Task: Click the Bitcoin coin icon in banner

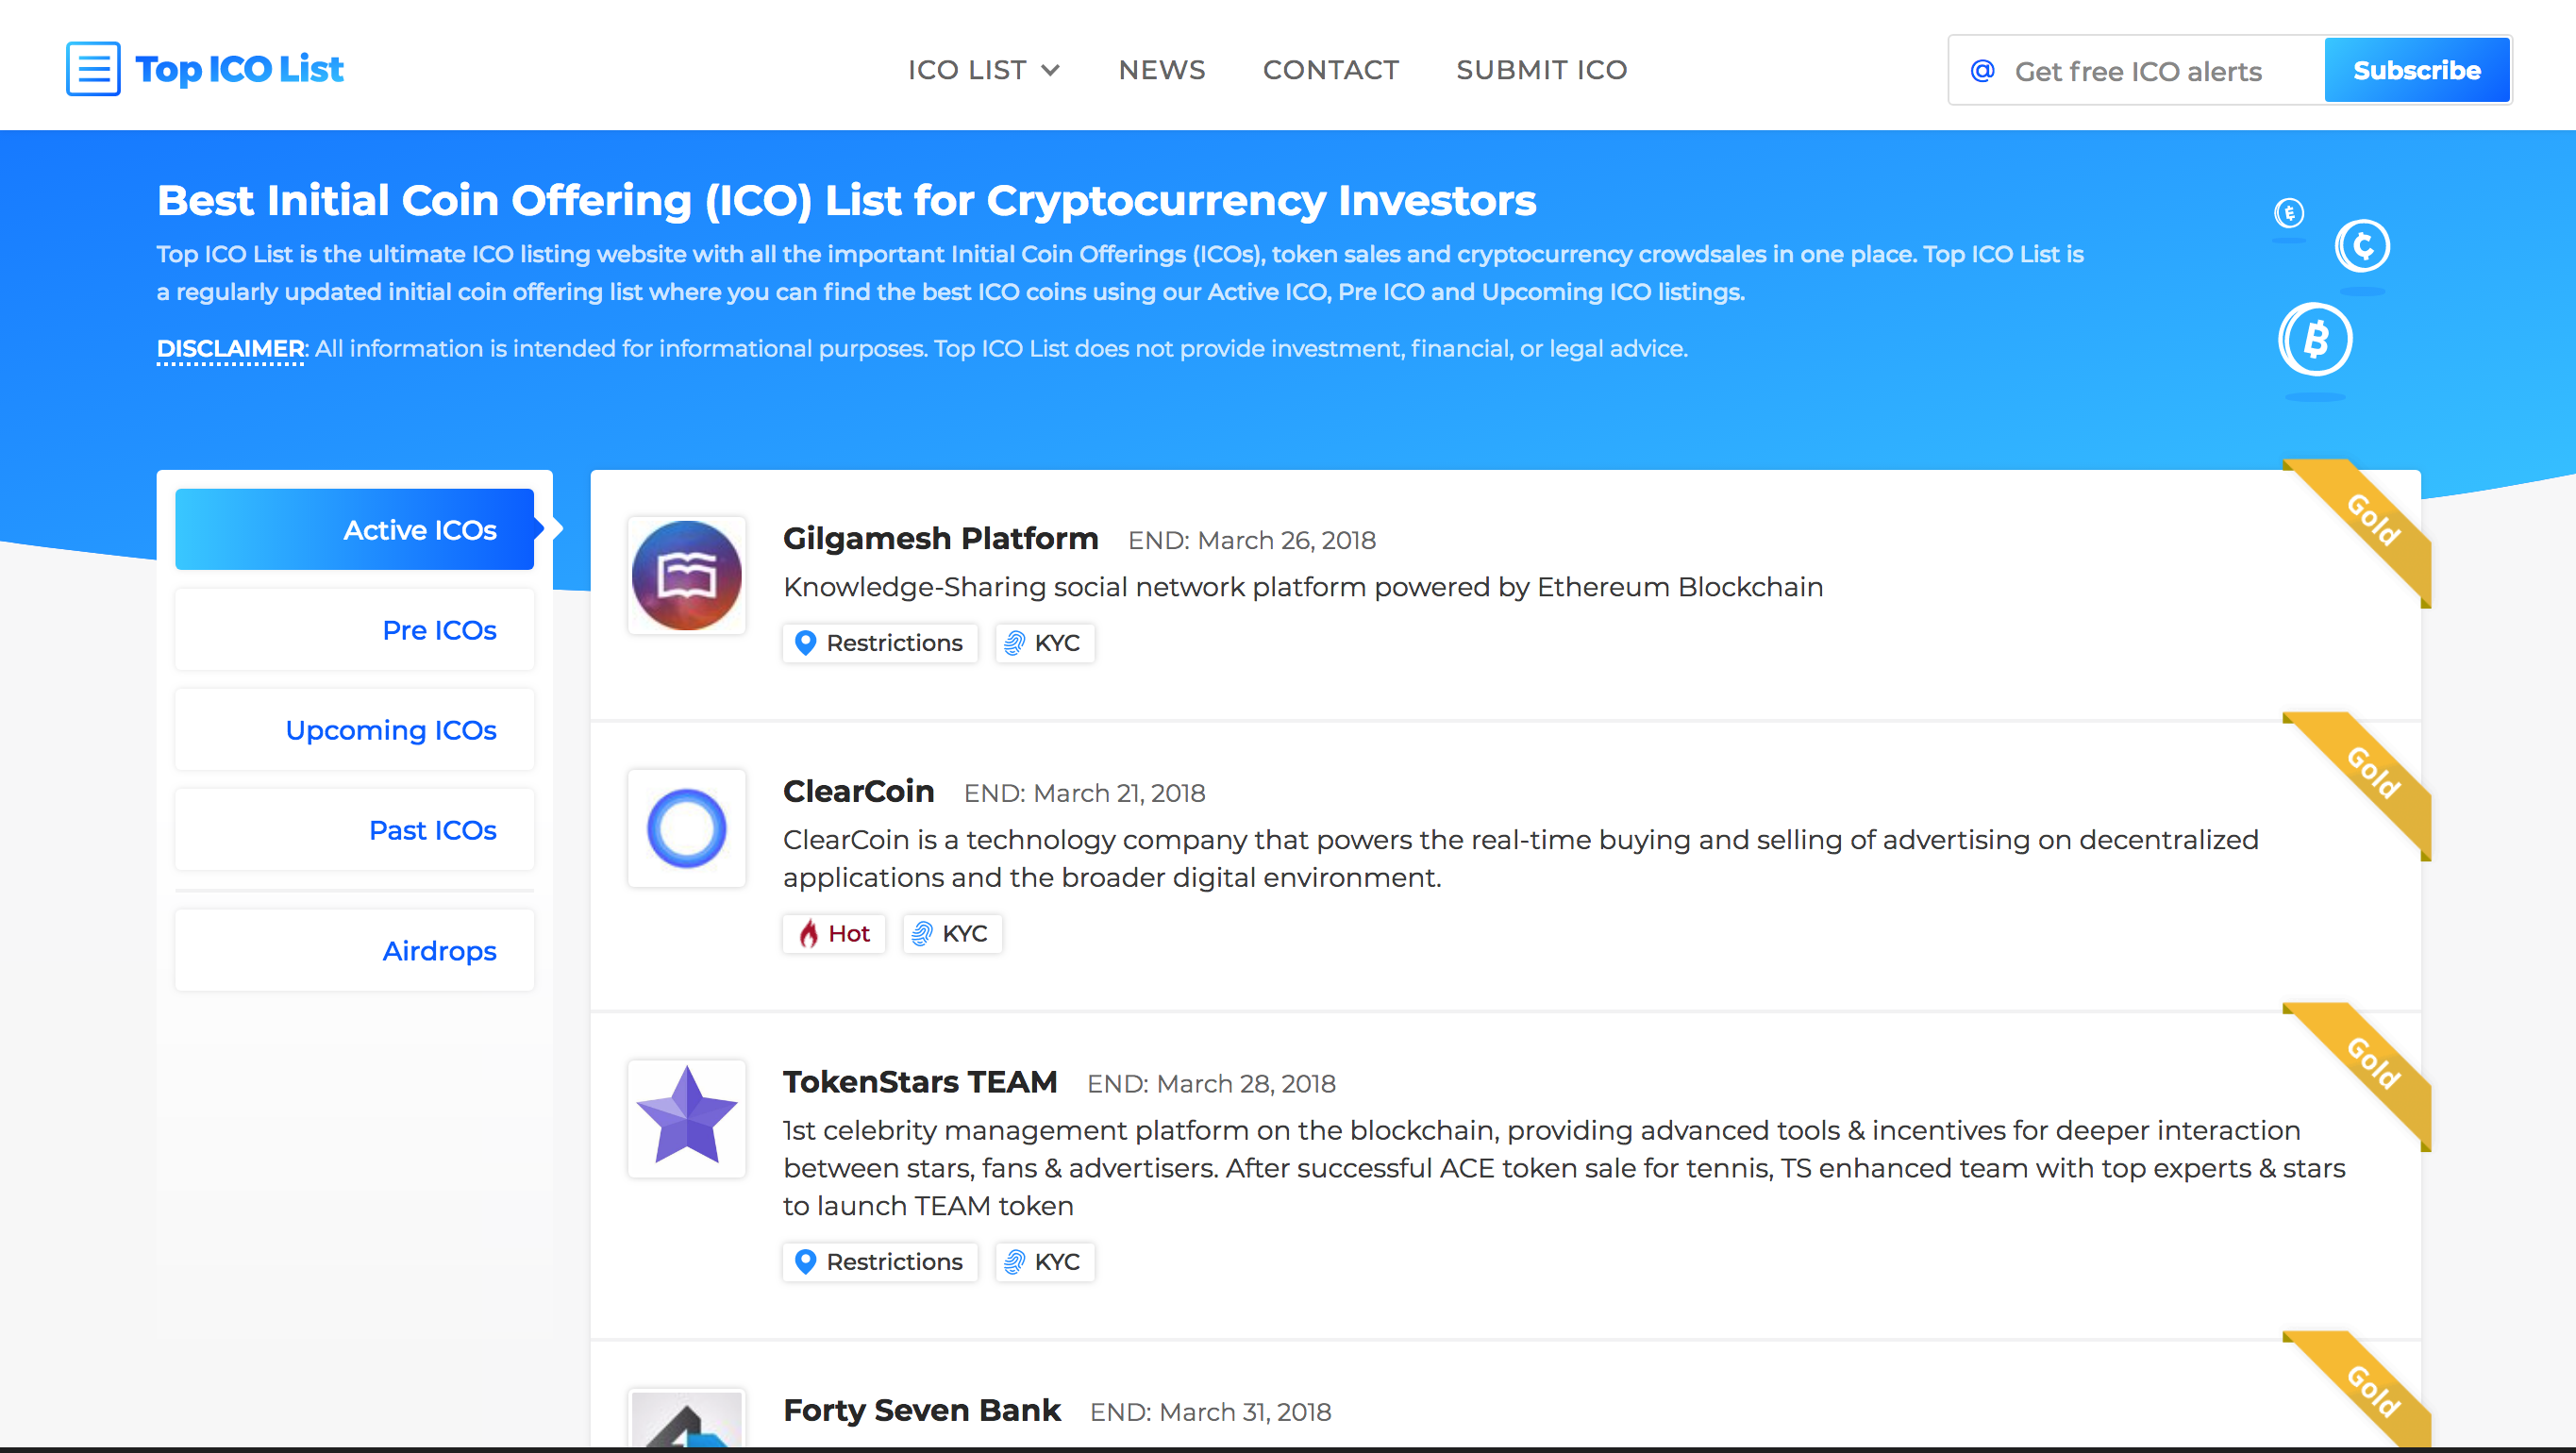Action: 2315,340
